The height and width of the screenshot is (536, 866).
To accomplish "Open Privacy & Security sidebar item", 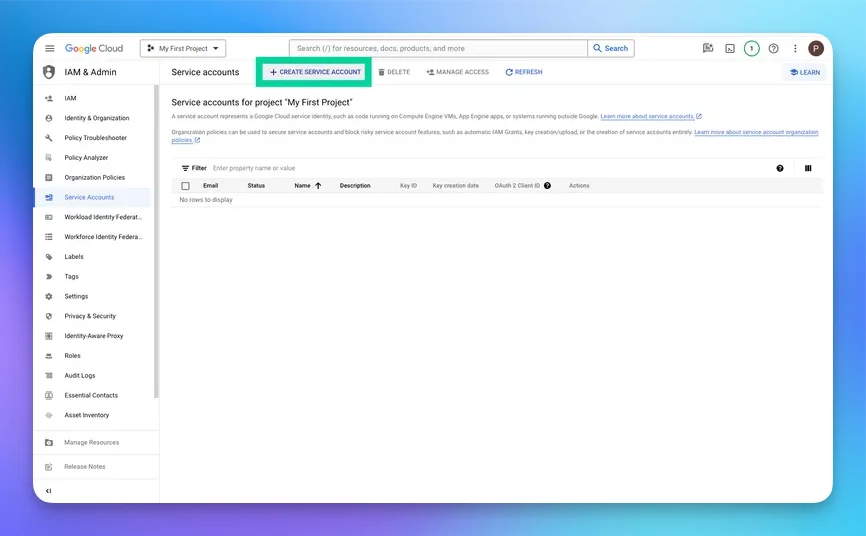I will (x=92, y=317).
